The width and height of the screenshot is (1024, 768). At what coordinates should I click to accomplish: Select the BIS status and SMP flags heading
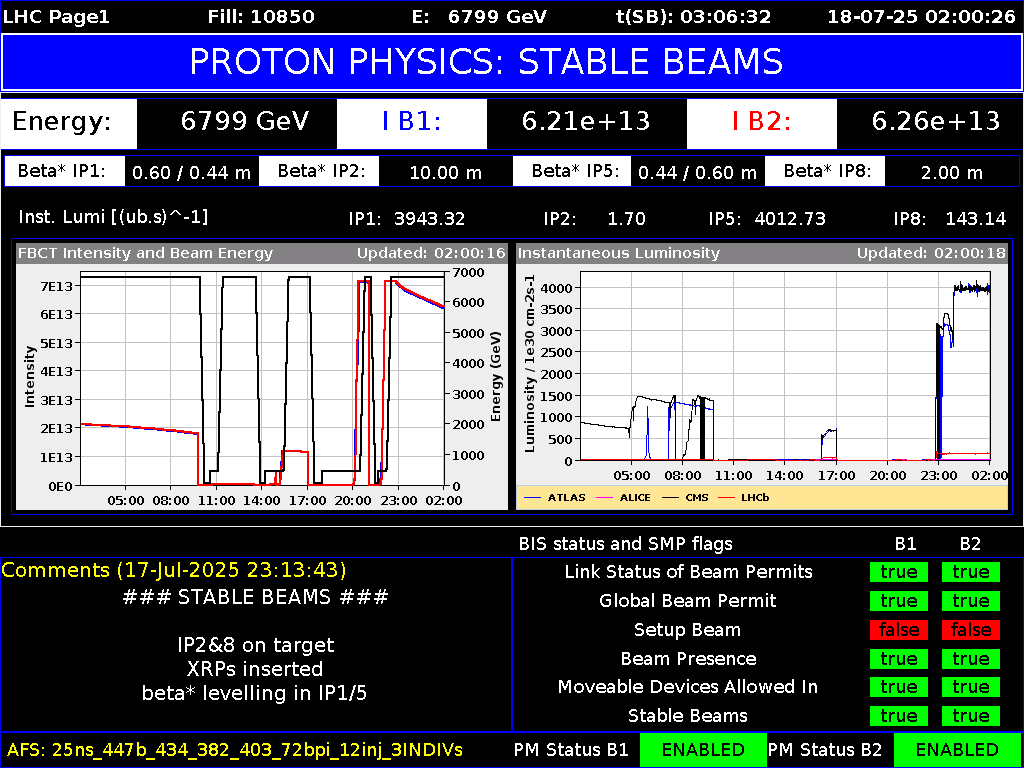pyautogui.click(x=626, y=543)
